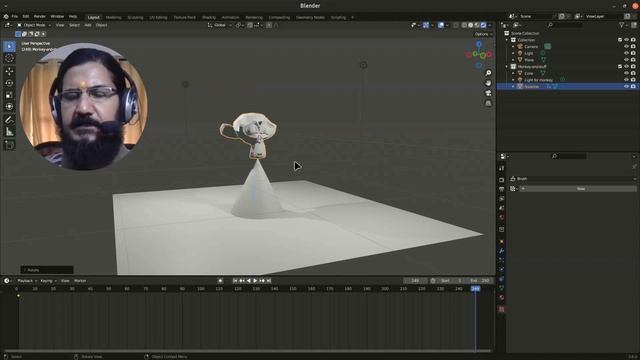Click the blue current frame marker
640x360 pixels.
tap(476, 289)
